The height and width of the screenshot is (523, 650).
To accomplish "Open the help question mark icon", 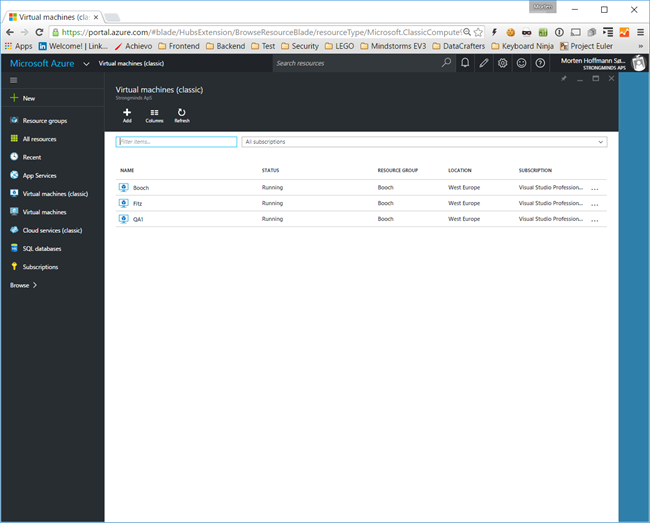I will [x=540, y=63].
